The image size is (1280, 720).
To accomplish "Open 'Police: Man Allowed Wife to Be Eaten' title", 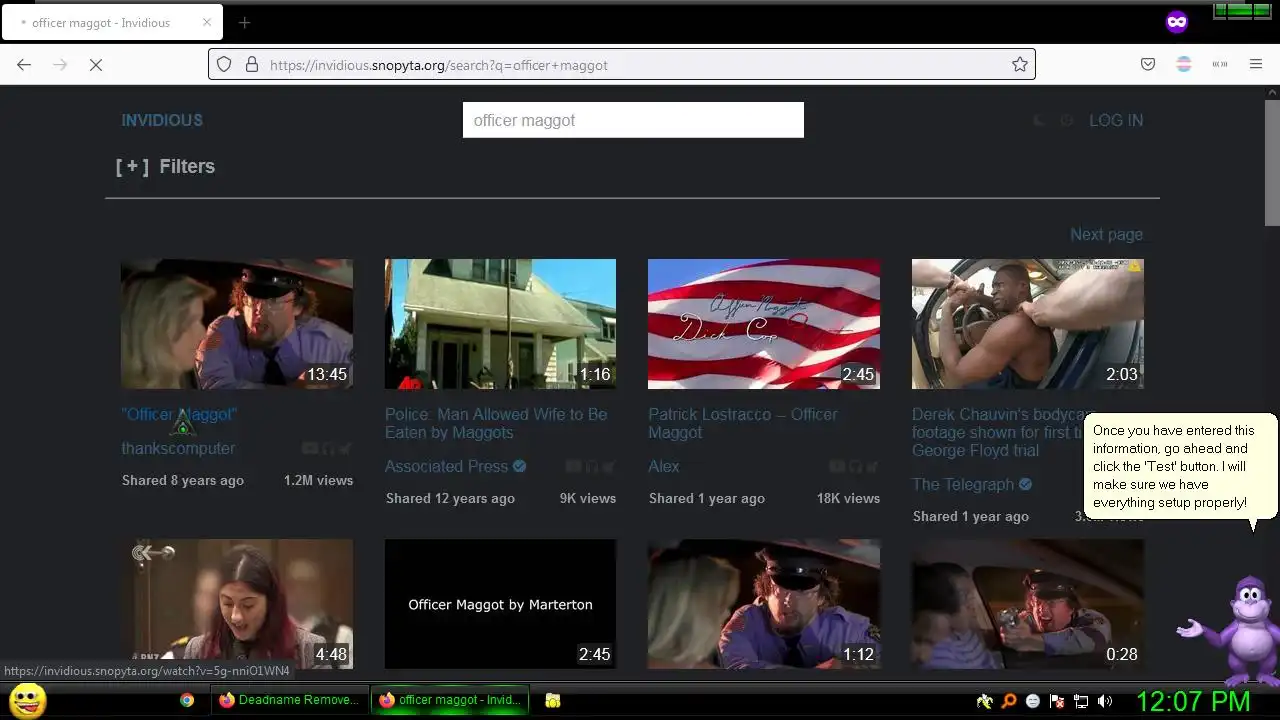I will [x=496, y=423].
